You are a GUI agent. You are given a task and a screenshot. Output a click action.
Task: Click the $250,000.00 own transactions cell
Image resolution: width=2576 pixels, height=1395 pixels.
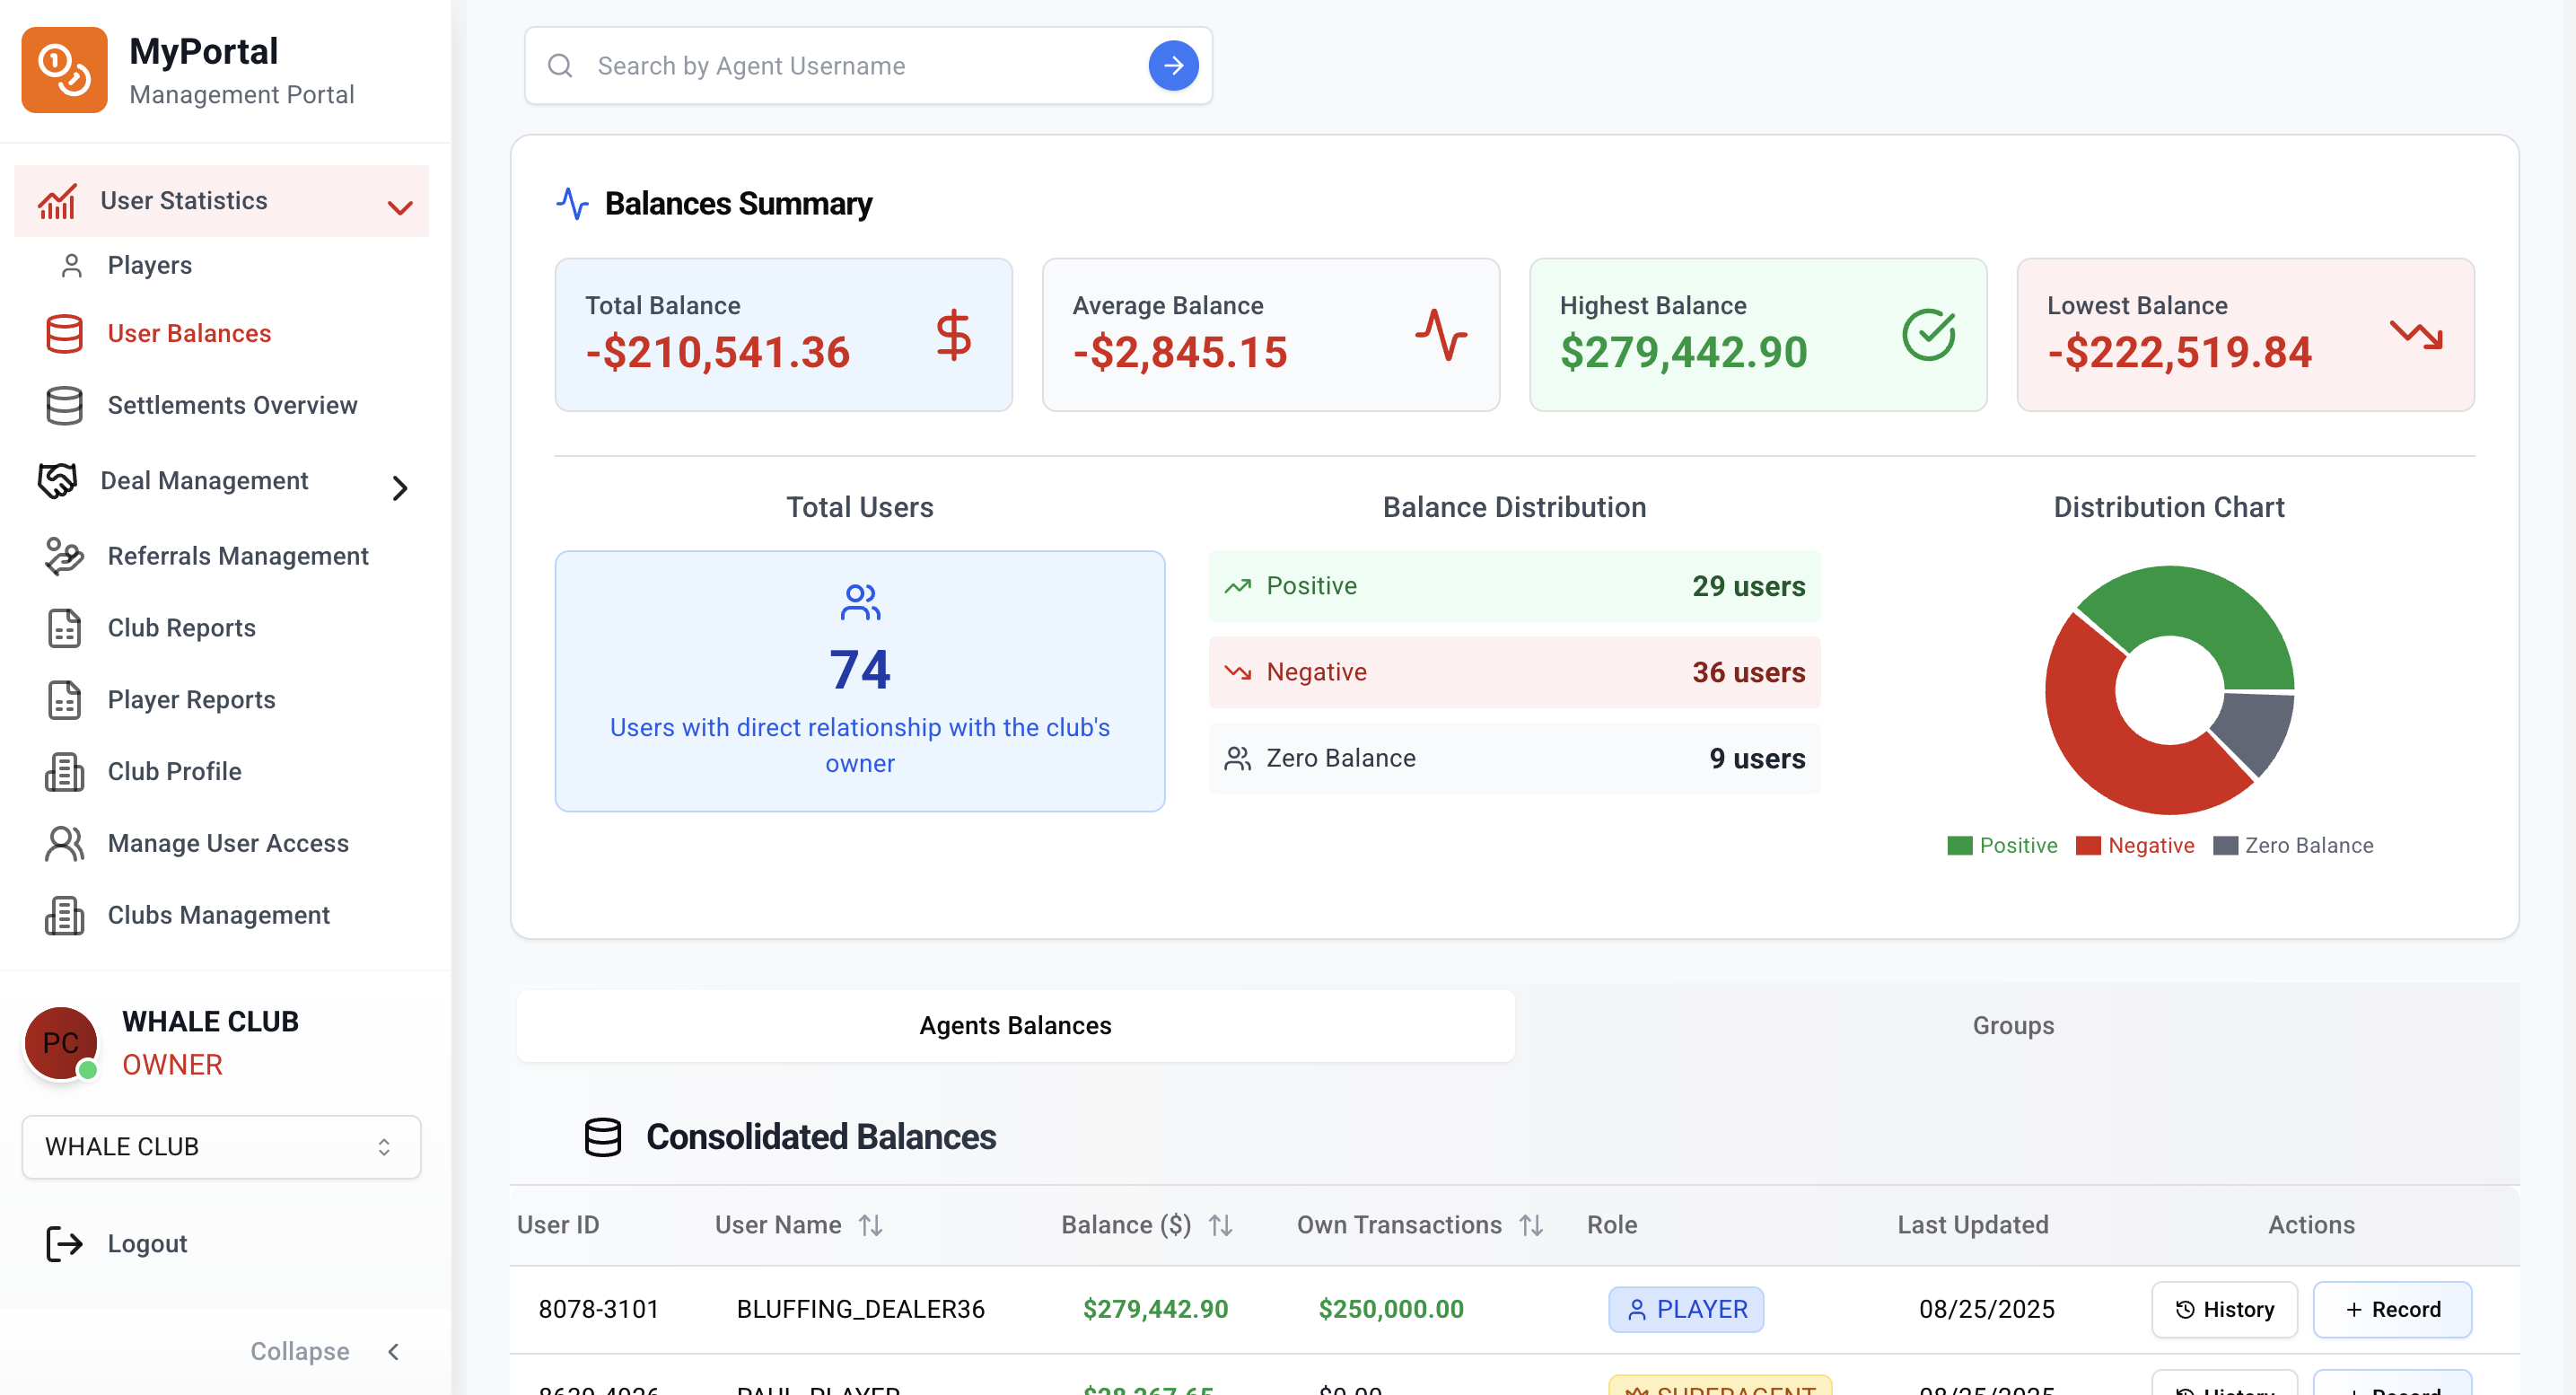point(1390,1309)
